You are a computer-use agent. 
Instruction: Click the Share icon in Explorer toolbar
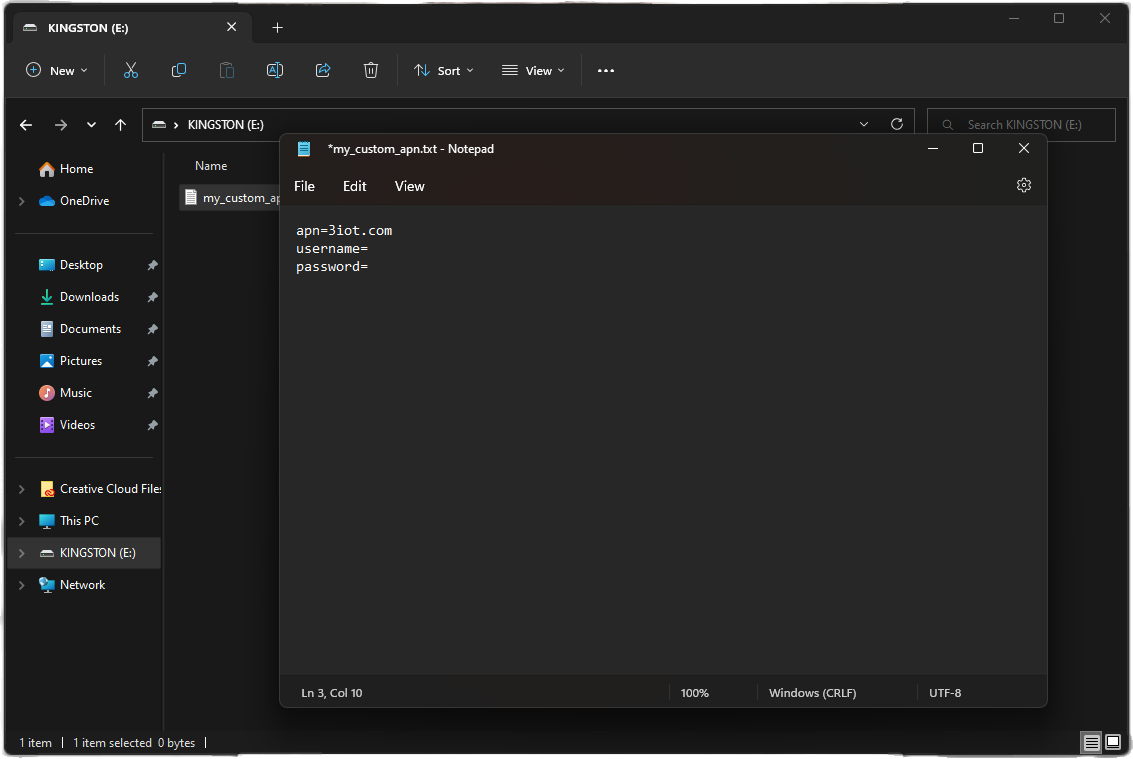[323, 70]
